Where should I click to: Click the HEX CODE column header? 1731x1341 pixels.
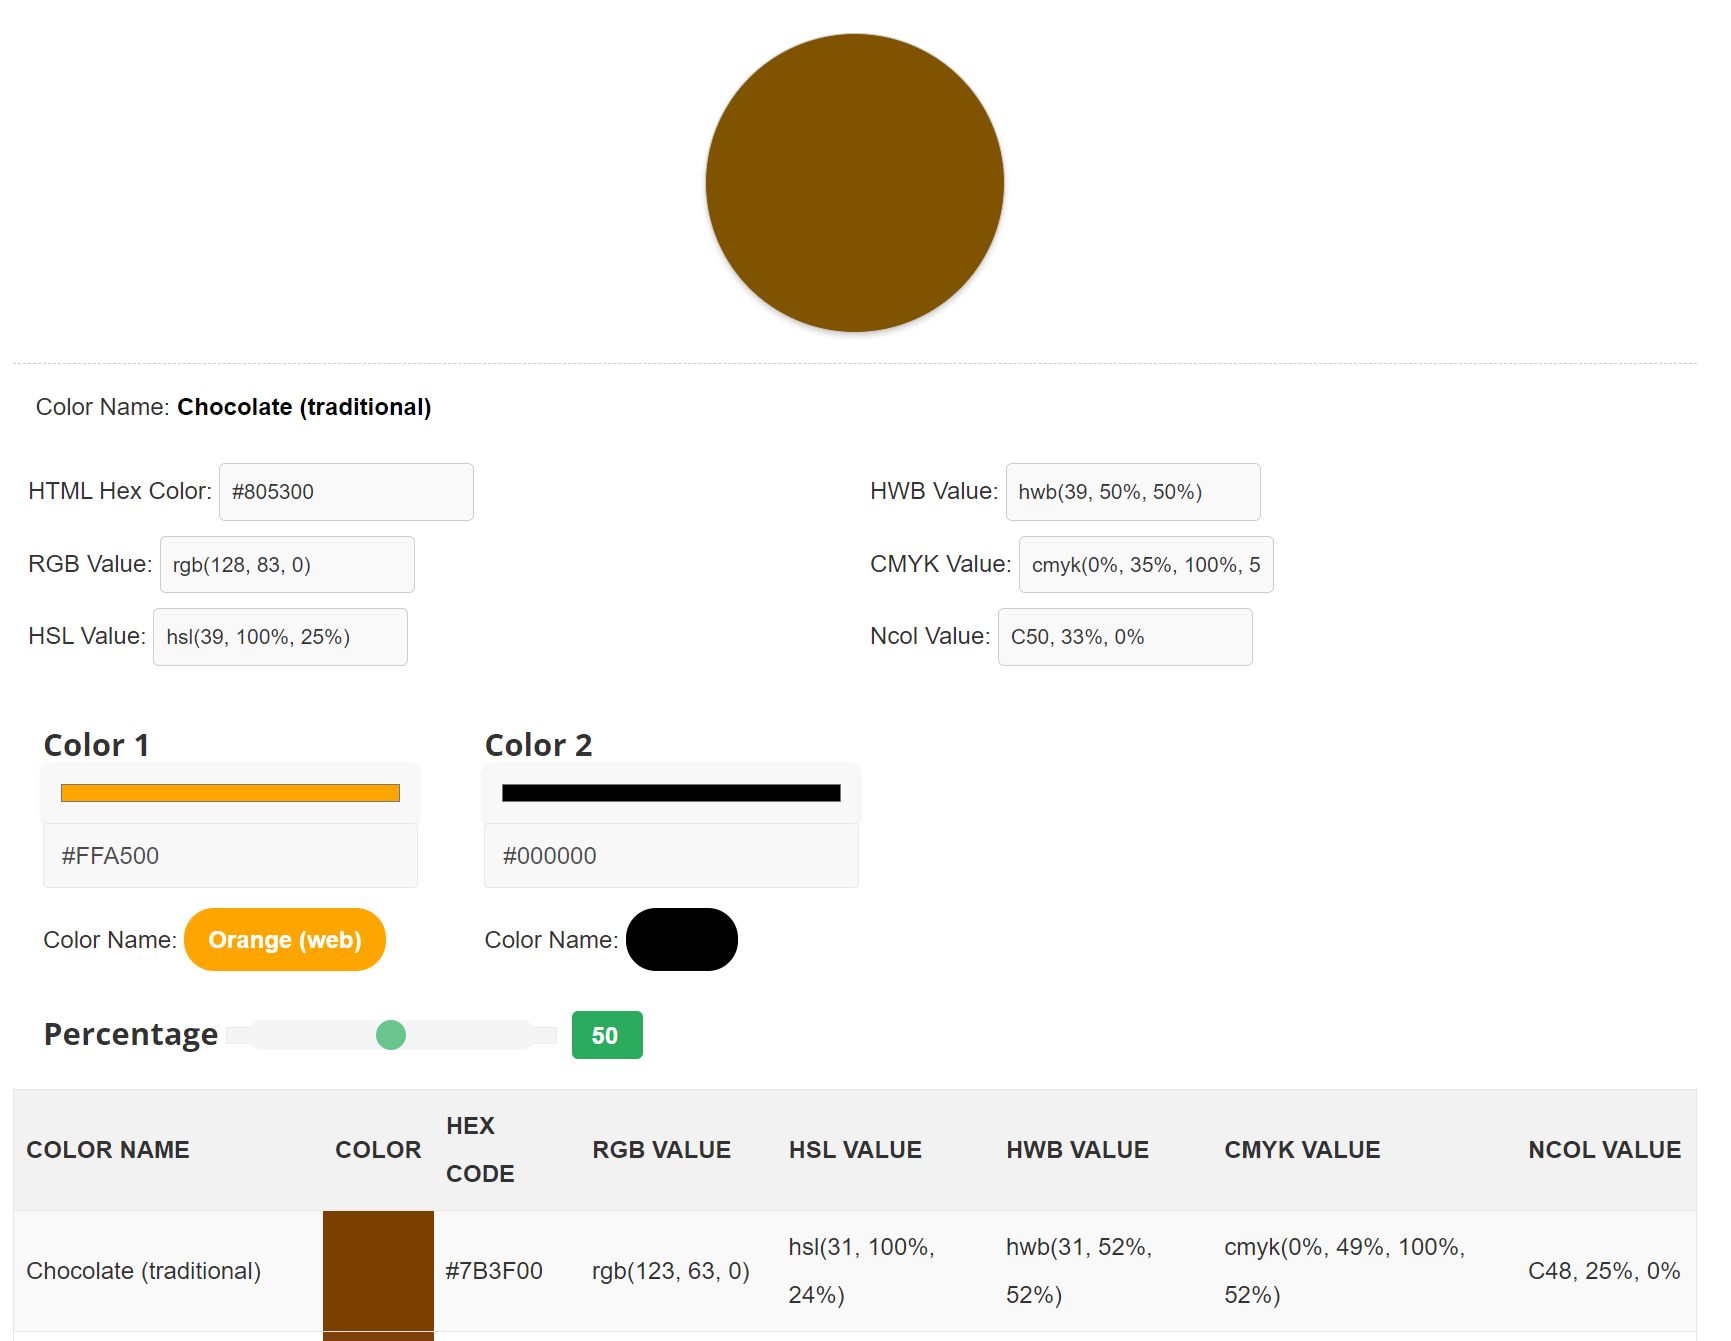480,1150
